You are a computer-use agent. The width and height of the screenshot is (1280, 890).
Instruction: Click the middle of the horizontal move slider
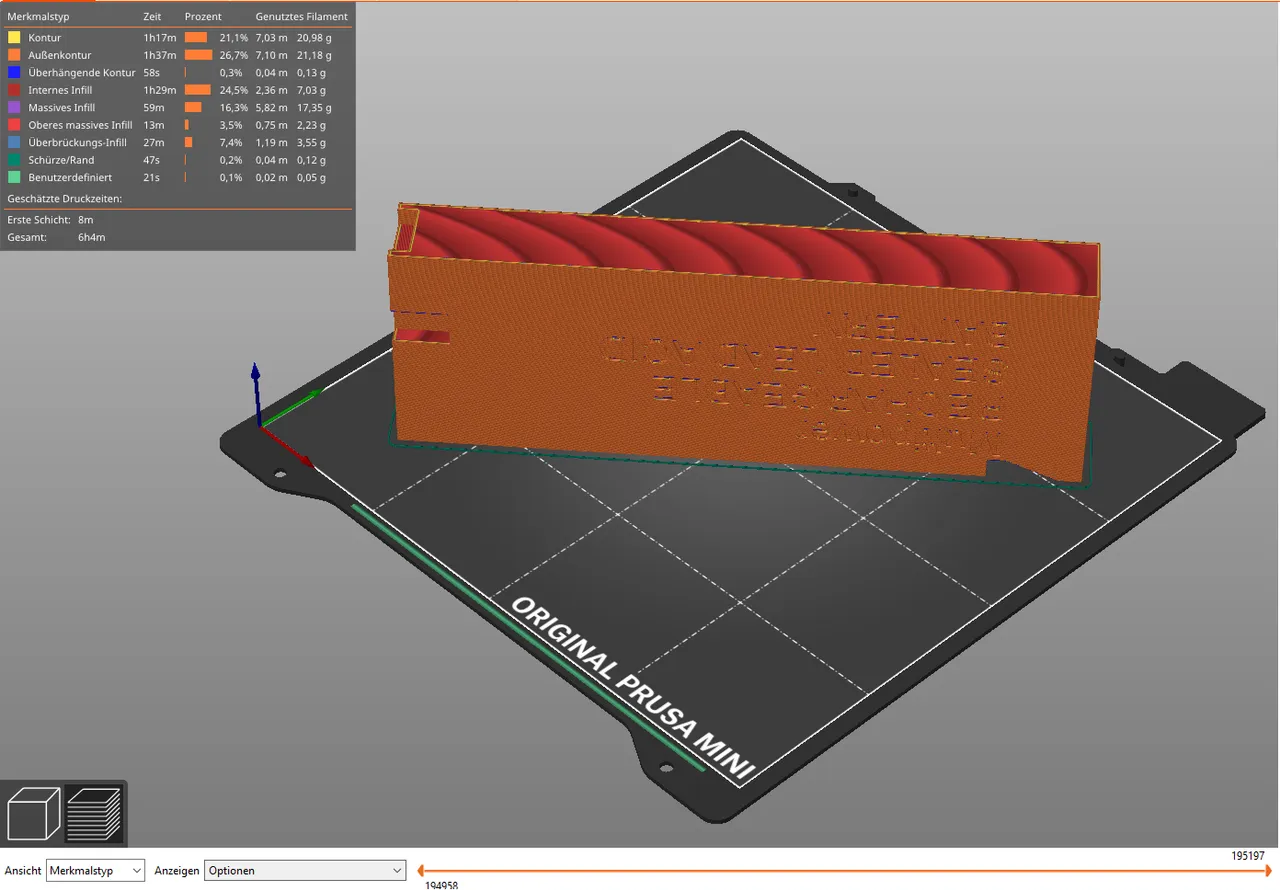845,871
